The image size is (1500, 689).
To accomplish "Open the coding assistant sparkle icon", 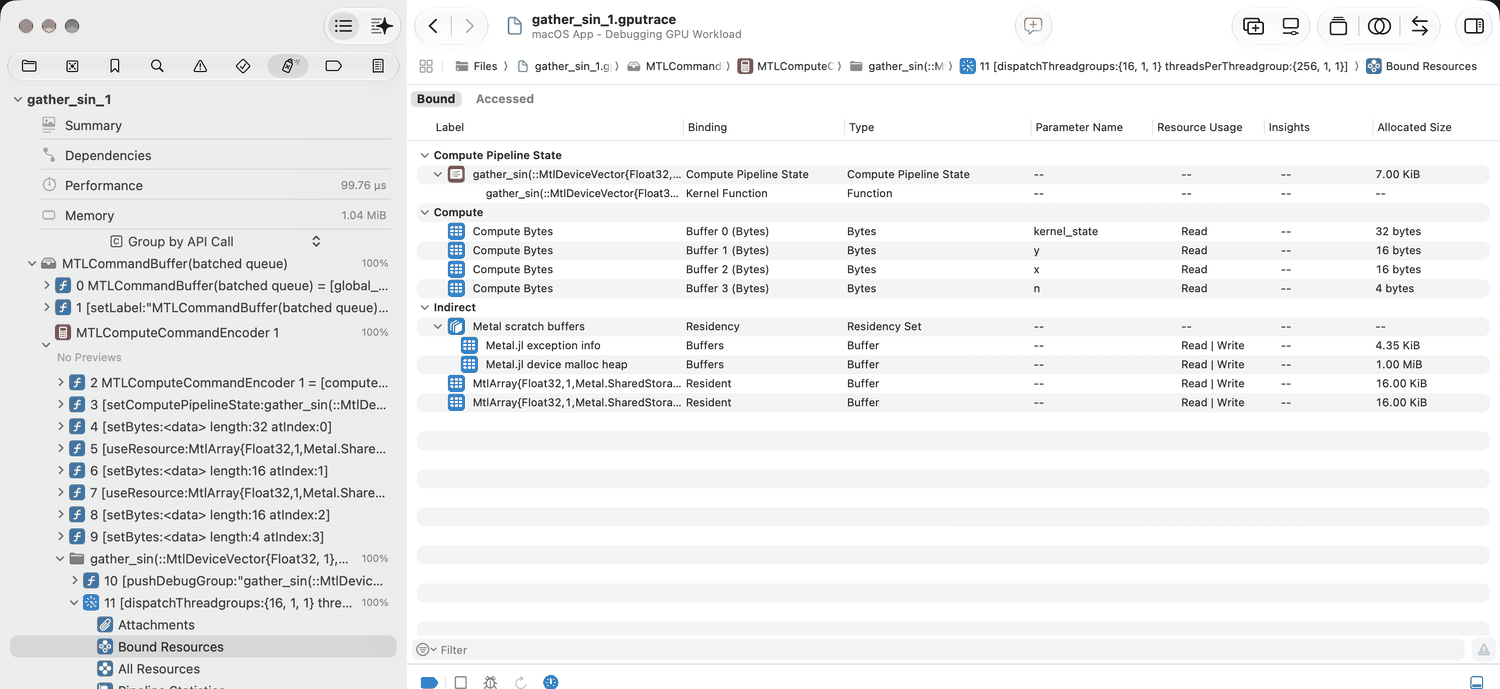I will pyautogui.click(x=381, y=26).
